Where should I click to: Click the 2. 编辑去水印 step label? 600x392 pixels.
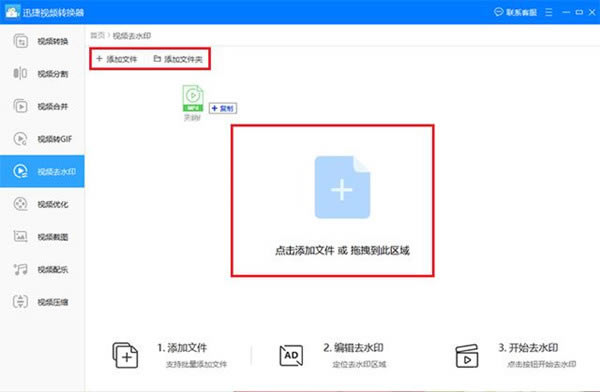point(353,348)
